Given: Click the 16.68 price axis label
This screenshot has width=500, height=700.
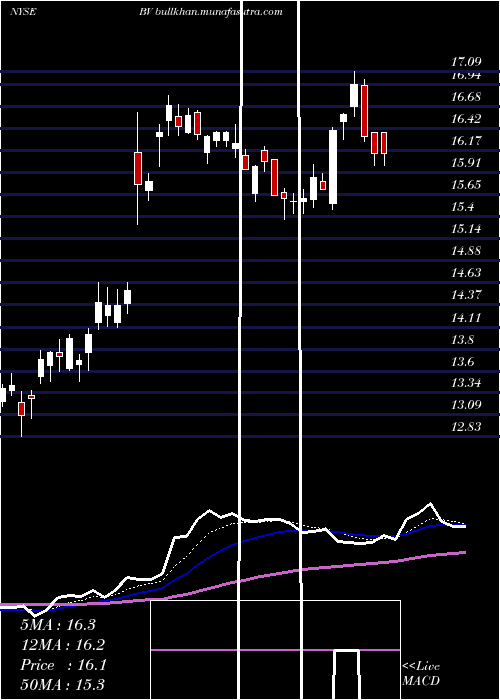Looking at the screenshot, I should 466,97.
